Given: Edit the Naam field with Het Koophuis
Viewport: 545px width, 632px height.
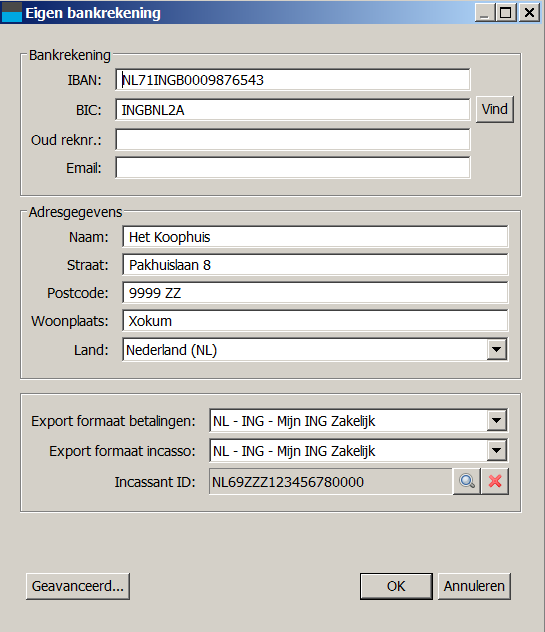Looking at the screenshot, I should coord(315,237).
